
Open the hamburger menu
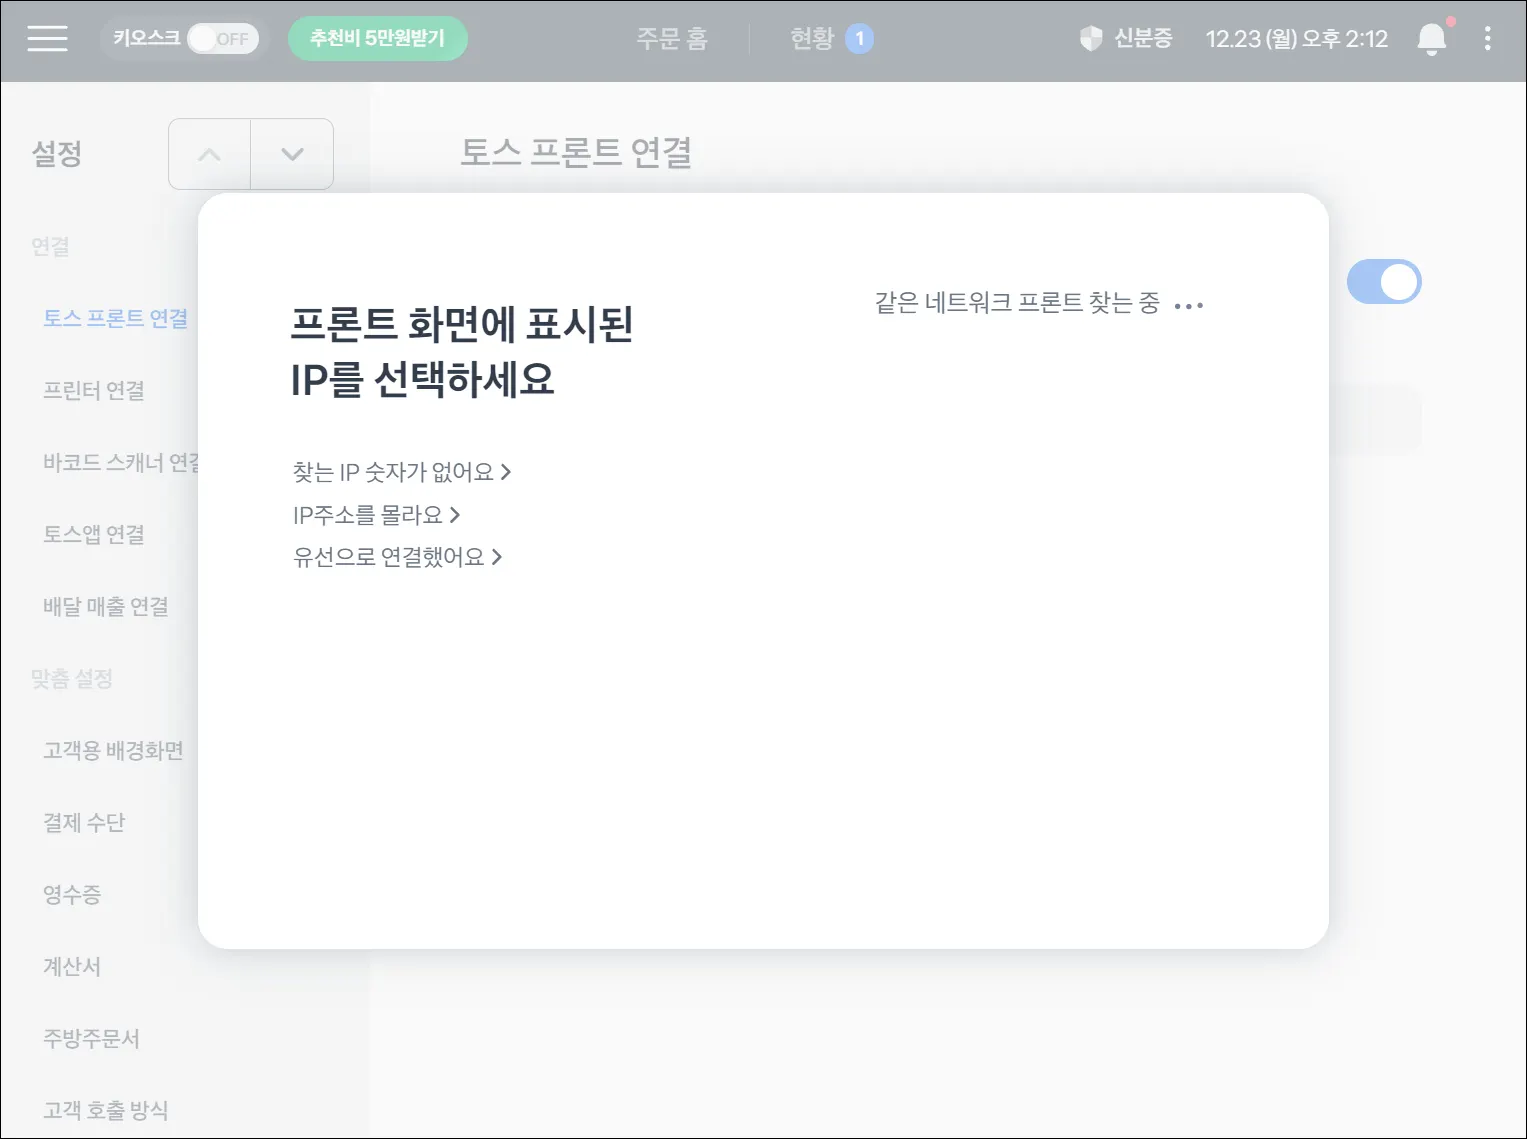[47, 39]
